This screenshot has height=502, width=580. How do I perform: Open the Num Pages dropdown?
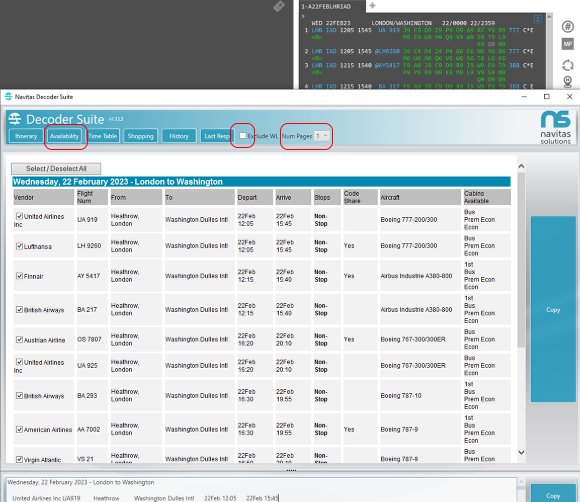(x=321, y=136)
